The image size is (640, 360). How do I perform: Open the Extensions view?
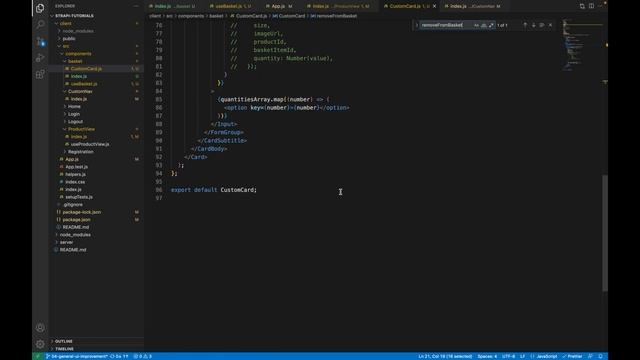[x=40, y=74]
